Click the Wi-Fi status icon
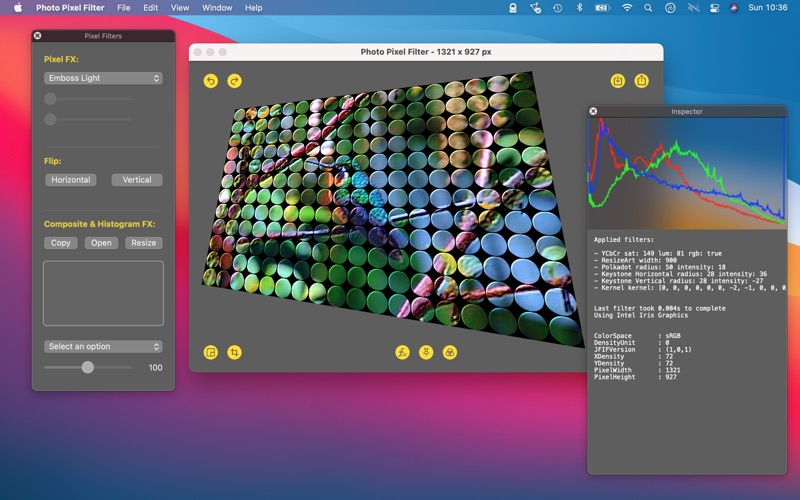Screen dimensions: 800x500 [627, 8]
